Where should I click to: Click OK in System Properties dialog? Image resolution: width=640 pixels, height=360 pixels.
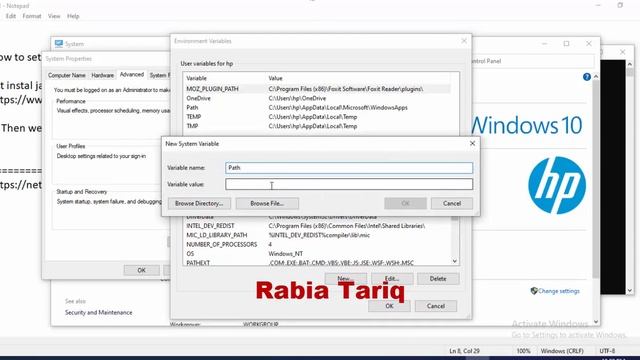click(x=141, y=270)
